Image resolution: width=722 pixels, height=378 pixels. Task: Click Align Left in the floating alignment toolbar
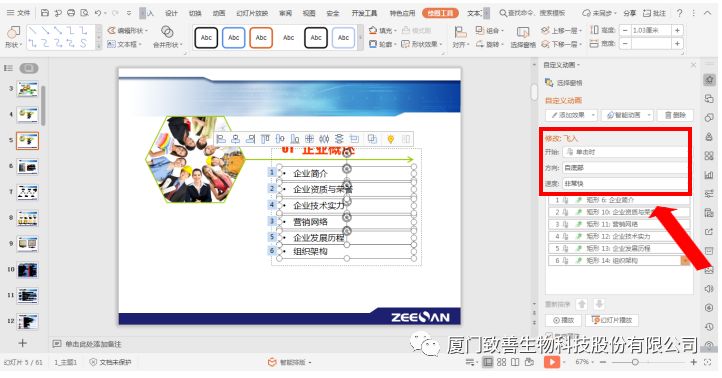[x=221, y=139]
